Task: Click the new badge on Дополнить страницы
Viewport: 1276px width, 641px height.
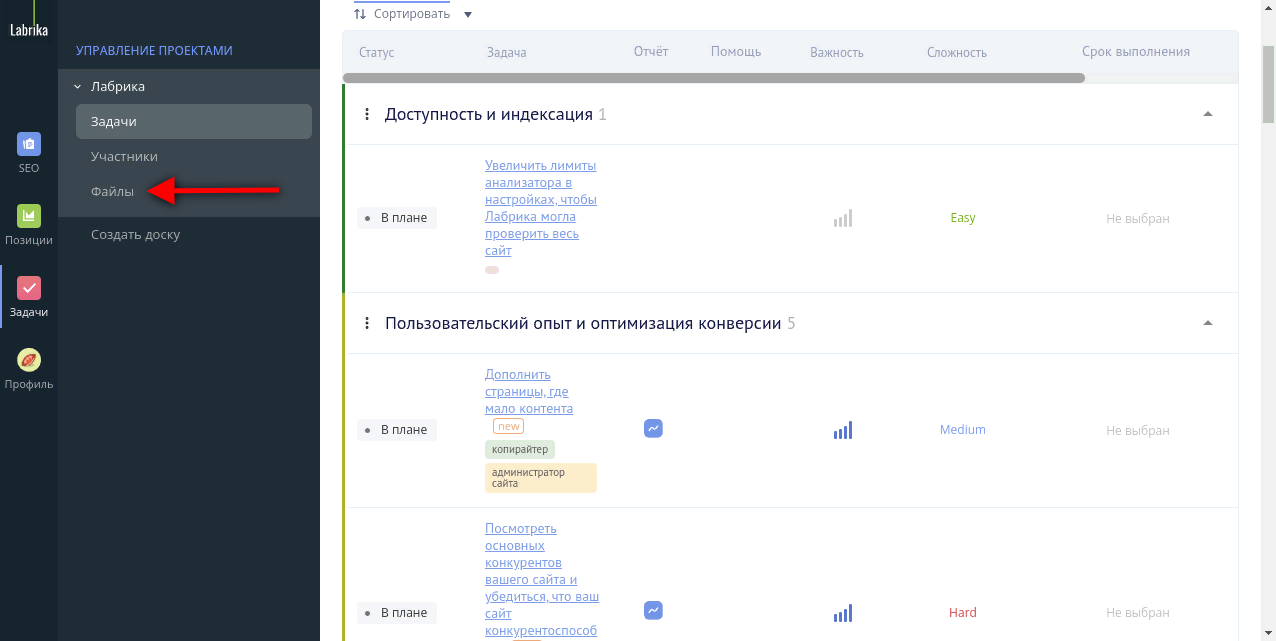Action: click(509, 426)
